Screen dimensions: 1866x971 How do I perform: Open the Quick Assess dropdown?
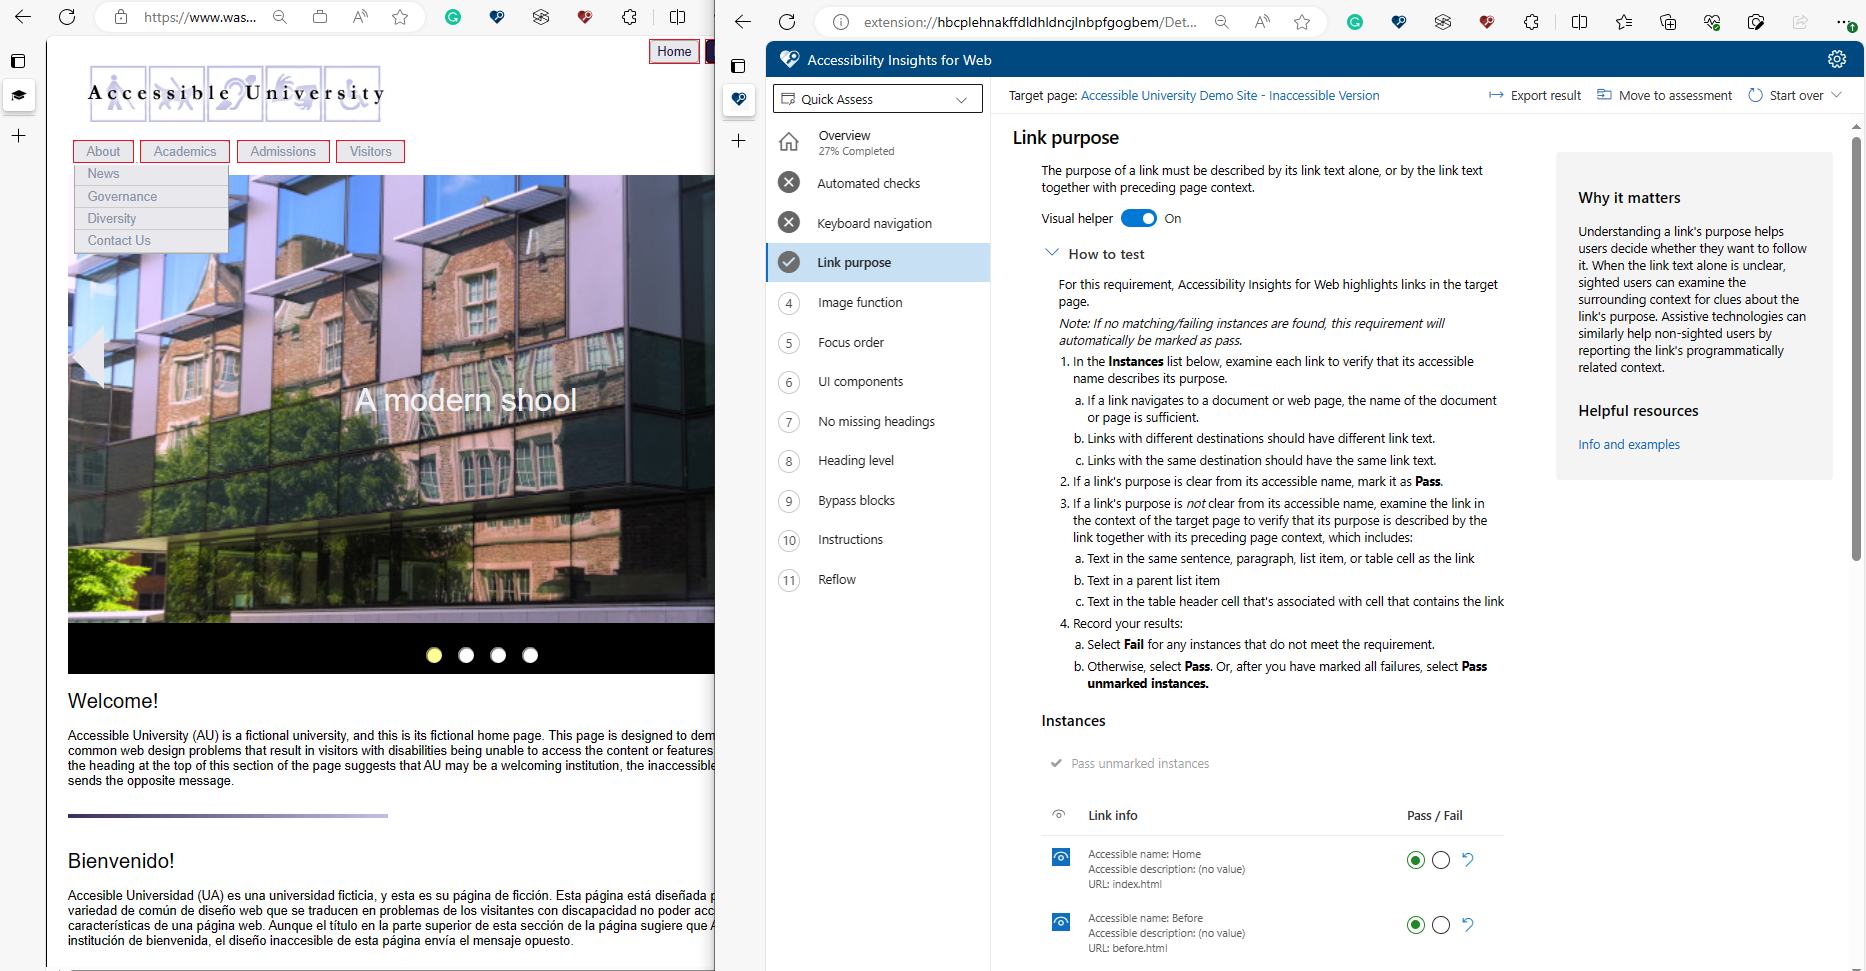click(877, 99)
